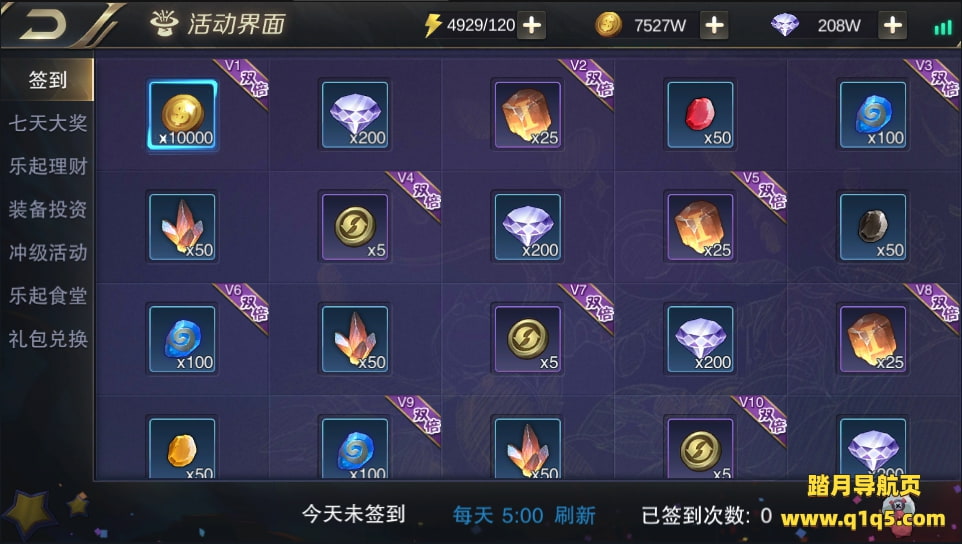Open the 七天大奖 tab
This screenshot has height=544, width=962.
(x=48, y=123)
